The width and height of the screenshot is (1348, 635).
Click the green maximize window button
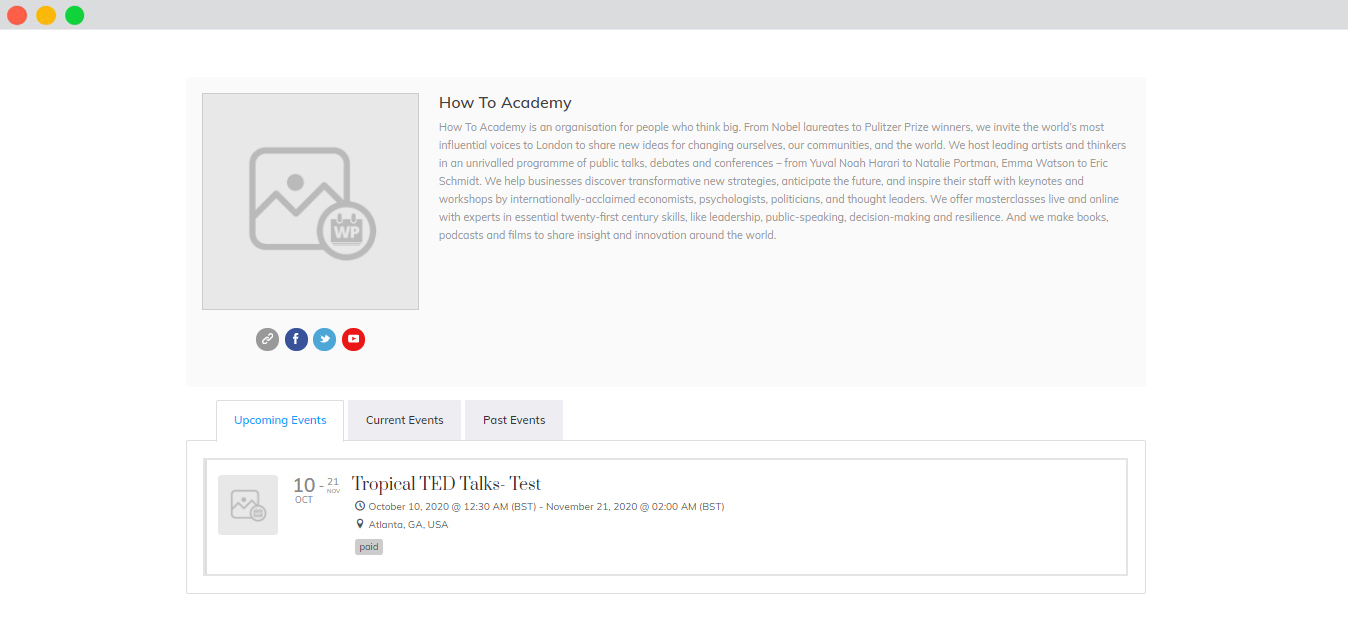pos(75,15)
